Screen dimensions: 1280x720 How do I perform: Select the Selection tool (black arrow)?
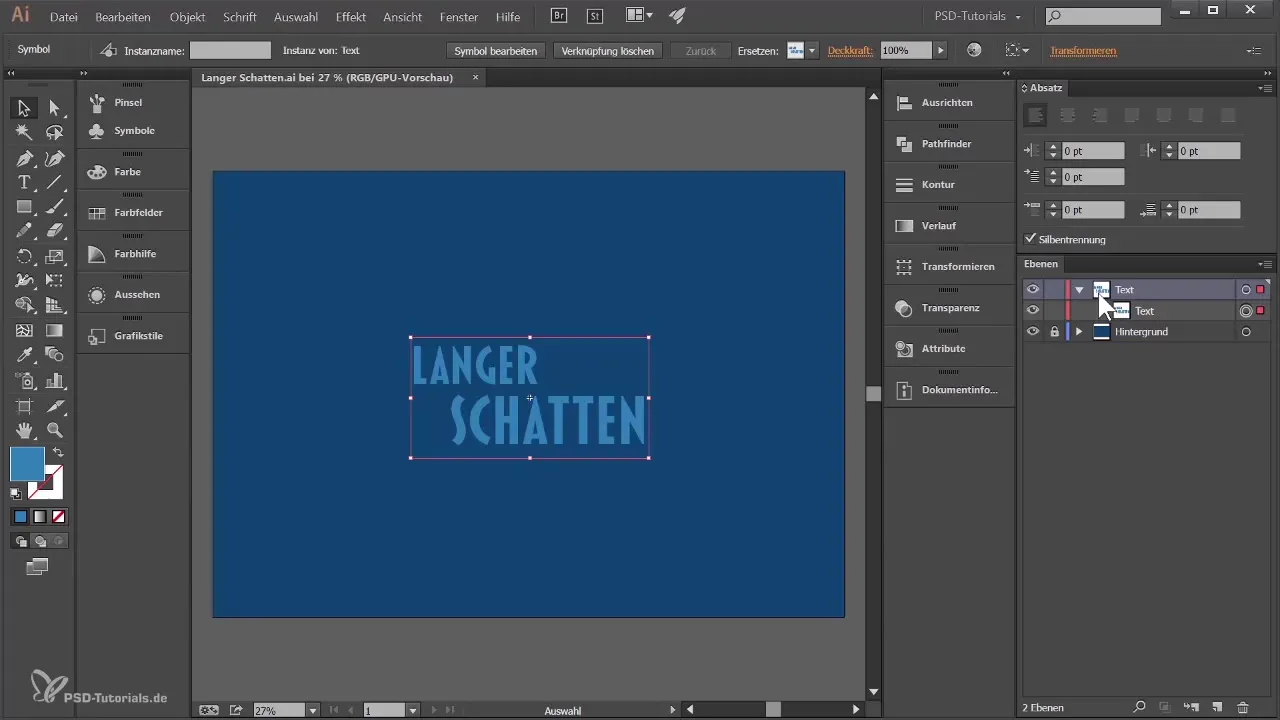[x=24, y=108]
